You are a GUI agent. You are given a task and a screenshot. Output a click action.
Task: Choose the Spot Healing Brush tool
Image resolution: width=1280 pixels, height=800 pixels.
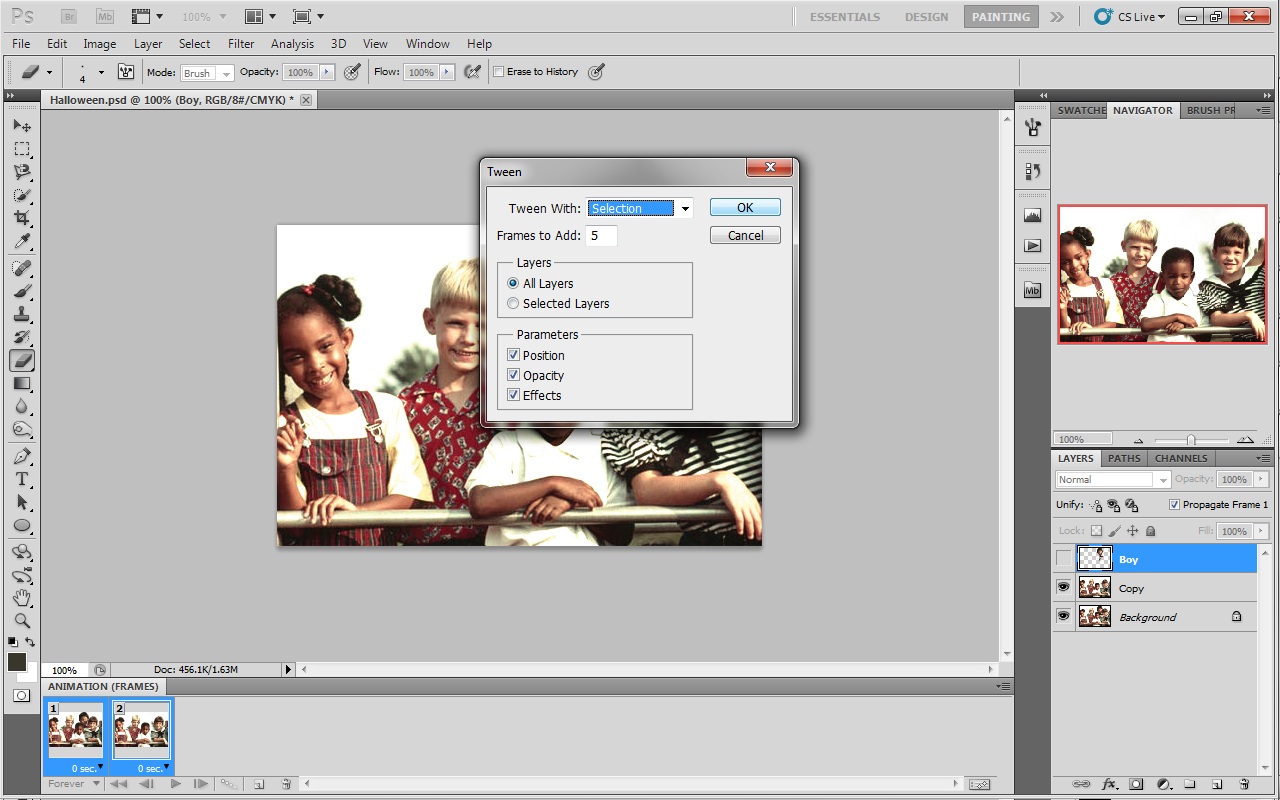click(22, 268)
